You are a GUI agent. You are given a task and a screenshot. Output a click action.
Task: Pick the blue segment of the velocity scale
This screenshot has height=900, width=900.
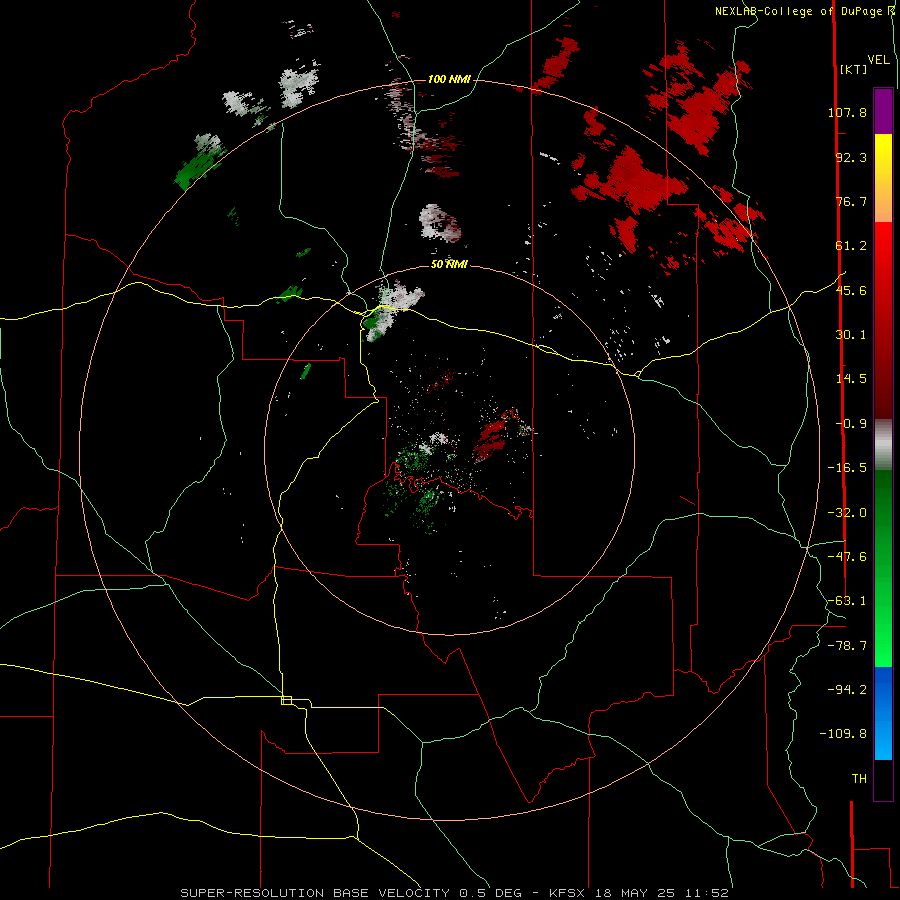click(x=883, y=713)
